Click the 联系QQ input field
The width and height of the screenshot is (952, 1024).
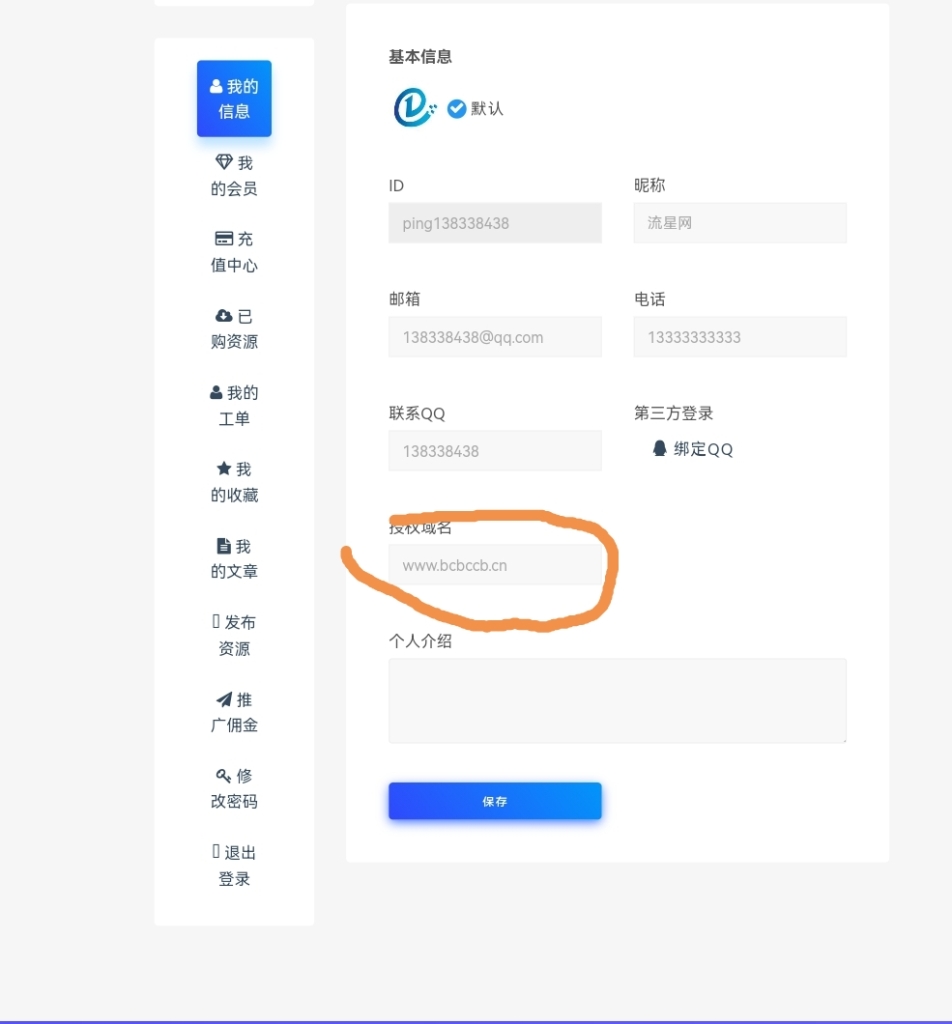(495, 451)
